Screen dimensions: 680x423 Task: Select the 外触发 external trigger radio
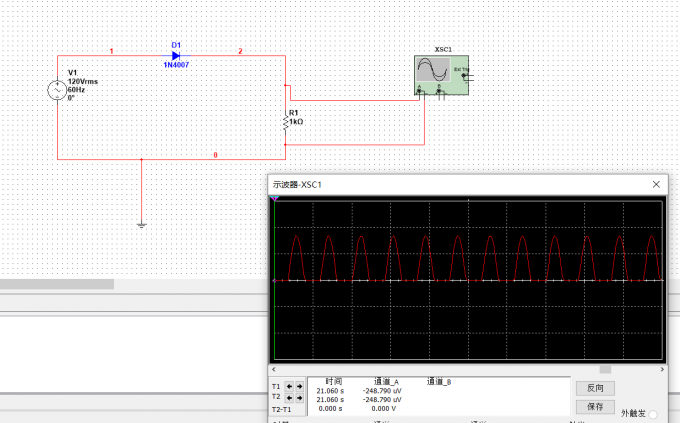(x=653, y=414)
